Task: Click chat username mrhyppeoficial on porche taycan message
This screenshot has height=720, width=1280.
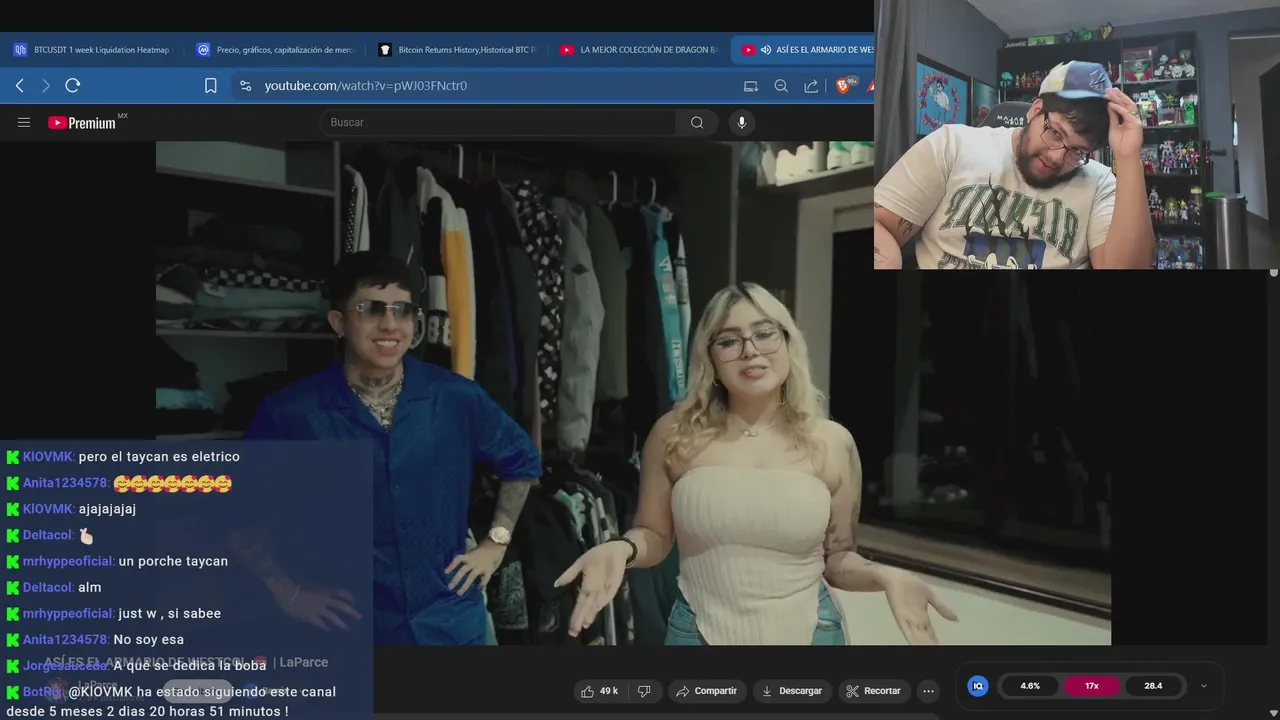Action: click(69, 561)
